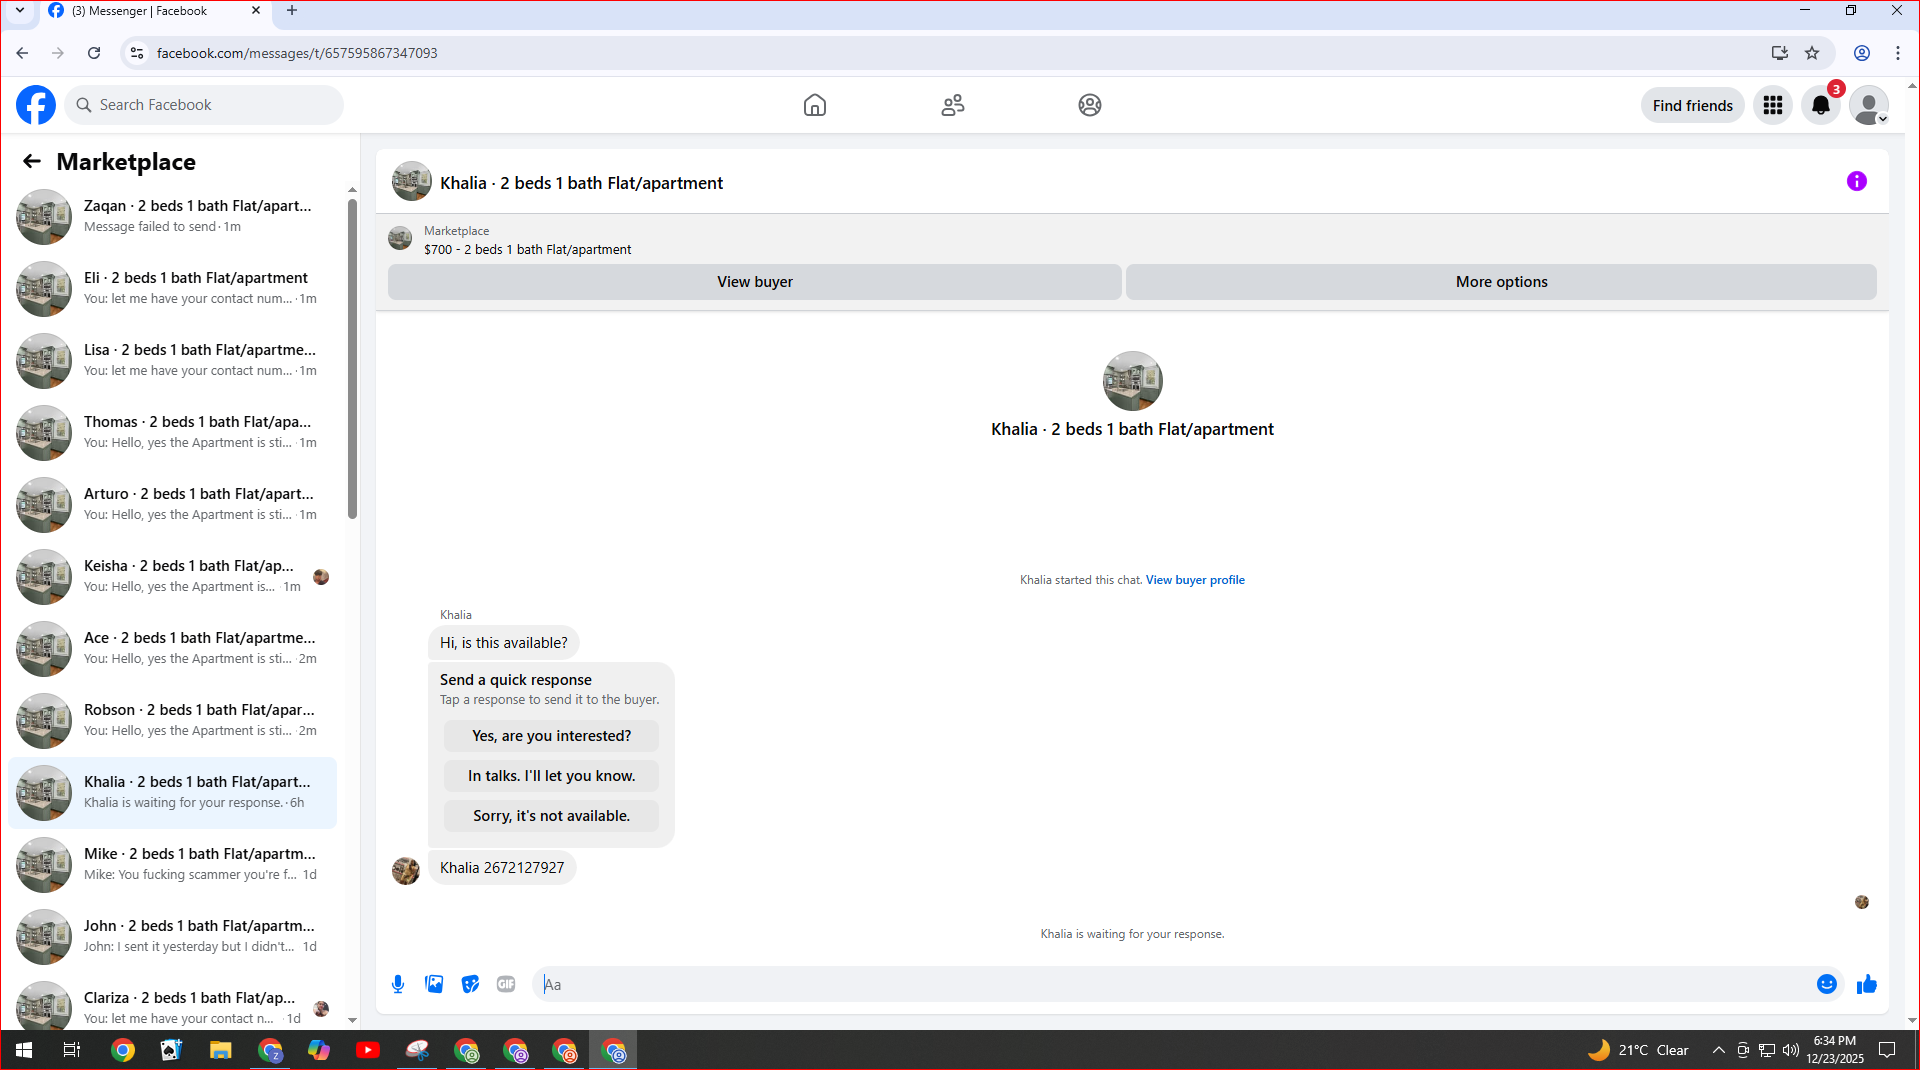Click Khalia's avatar beside phone number message
This screenshot has width=1920, height=1070.
click(406, 870)
